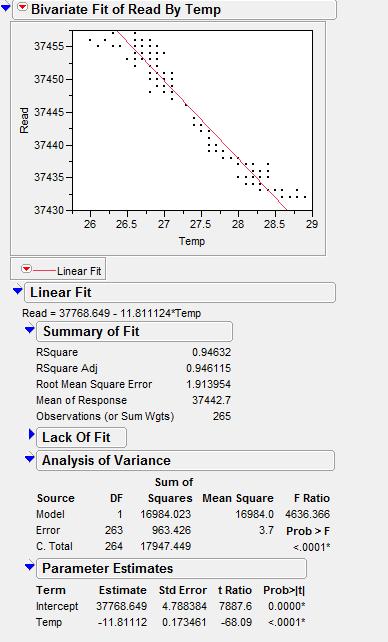
Task: Click the Temp Std Error 0.173461
Action: pyautogui.click(x=184, y=622)
